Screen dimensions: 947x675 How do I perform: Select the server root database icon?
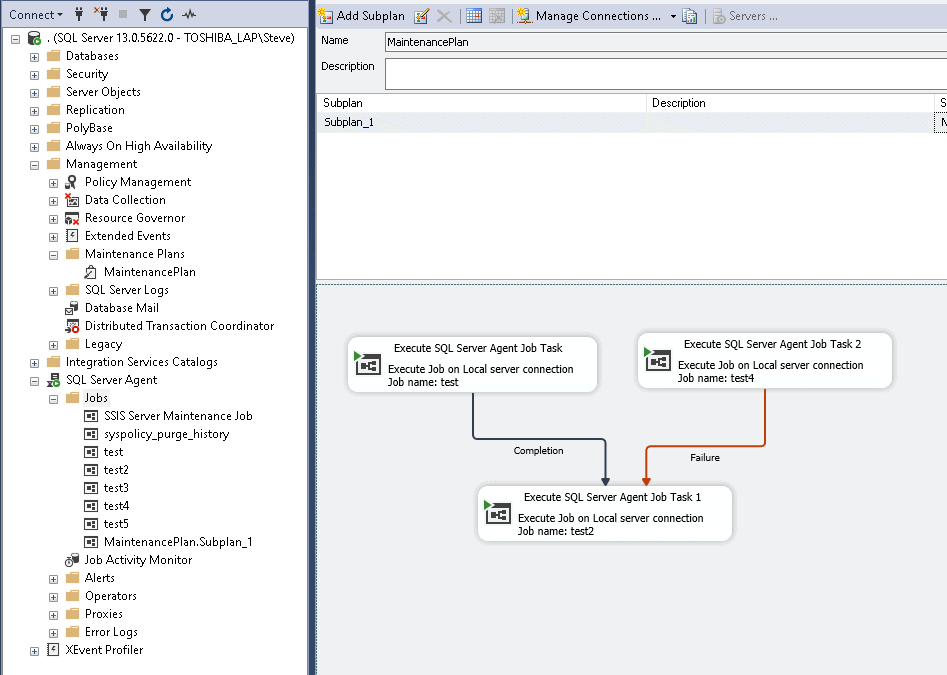click(x=34, y=38)
